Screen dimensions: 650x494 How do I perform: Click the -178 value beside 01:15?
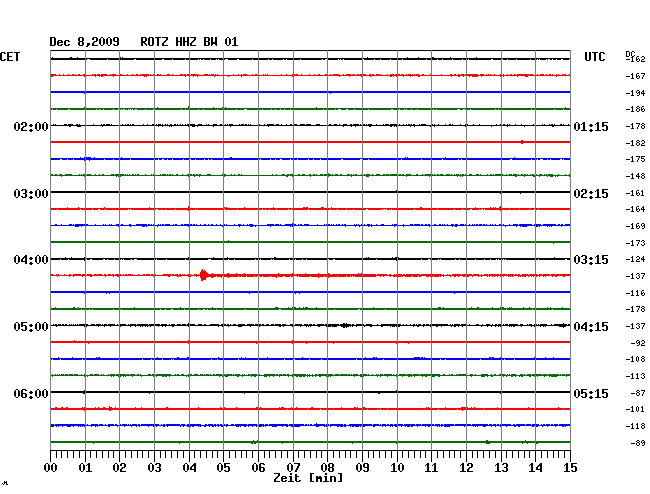click(635, 126)
